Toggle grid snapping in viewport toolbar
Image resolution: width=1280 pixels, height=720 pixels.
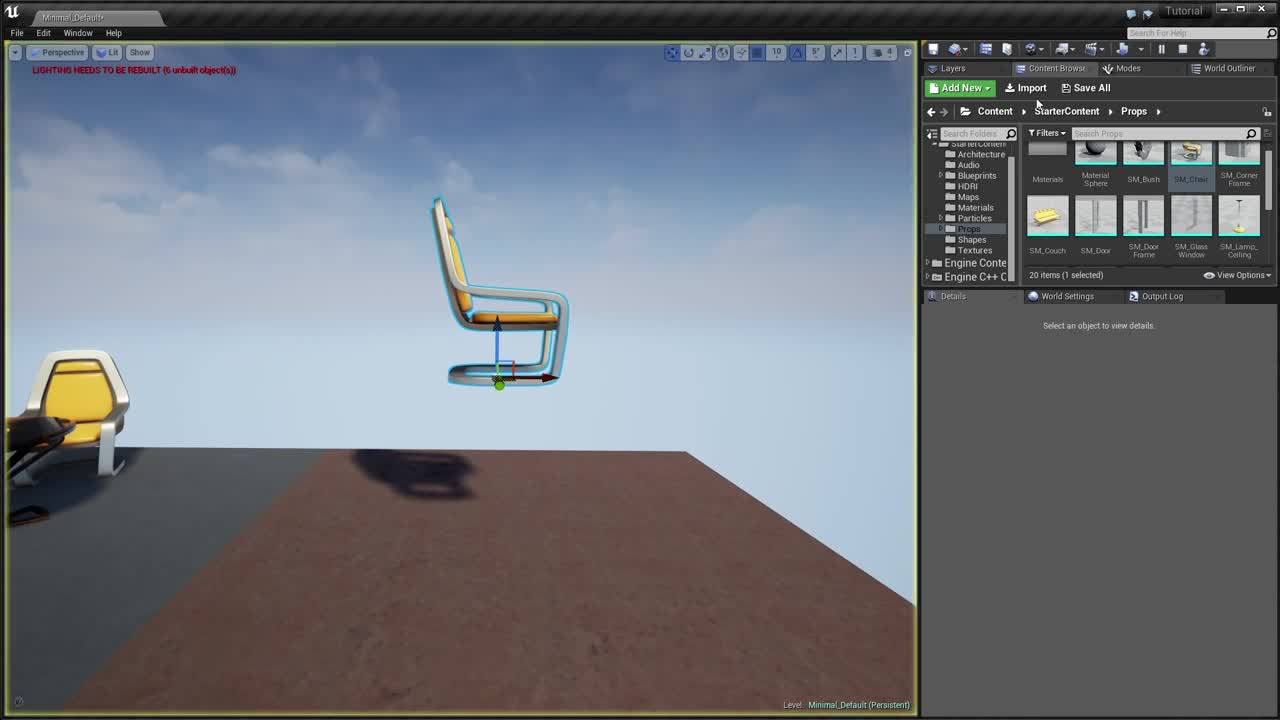pos(757,52)
